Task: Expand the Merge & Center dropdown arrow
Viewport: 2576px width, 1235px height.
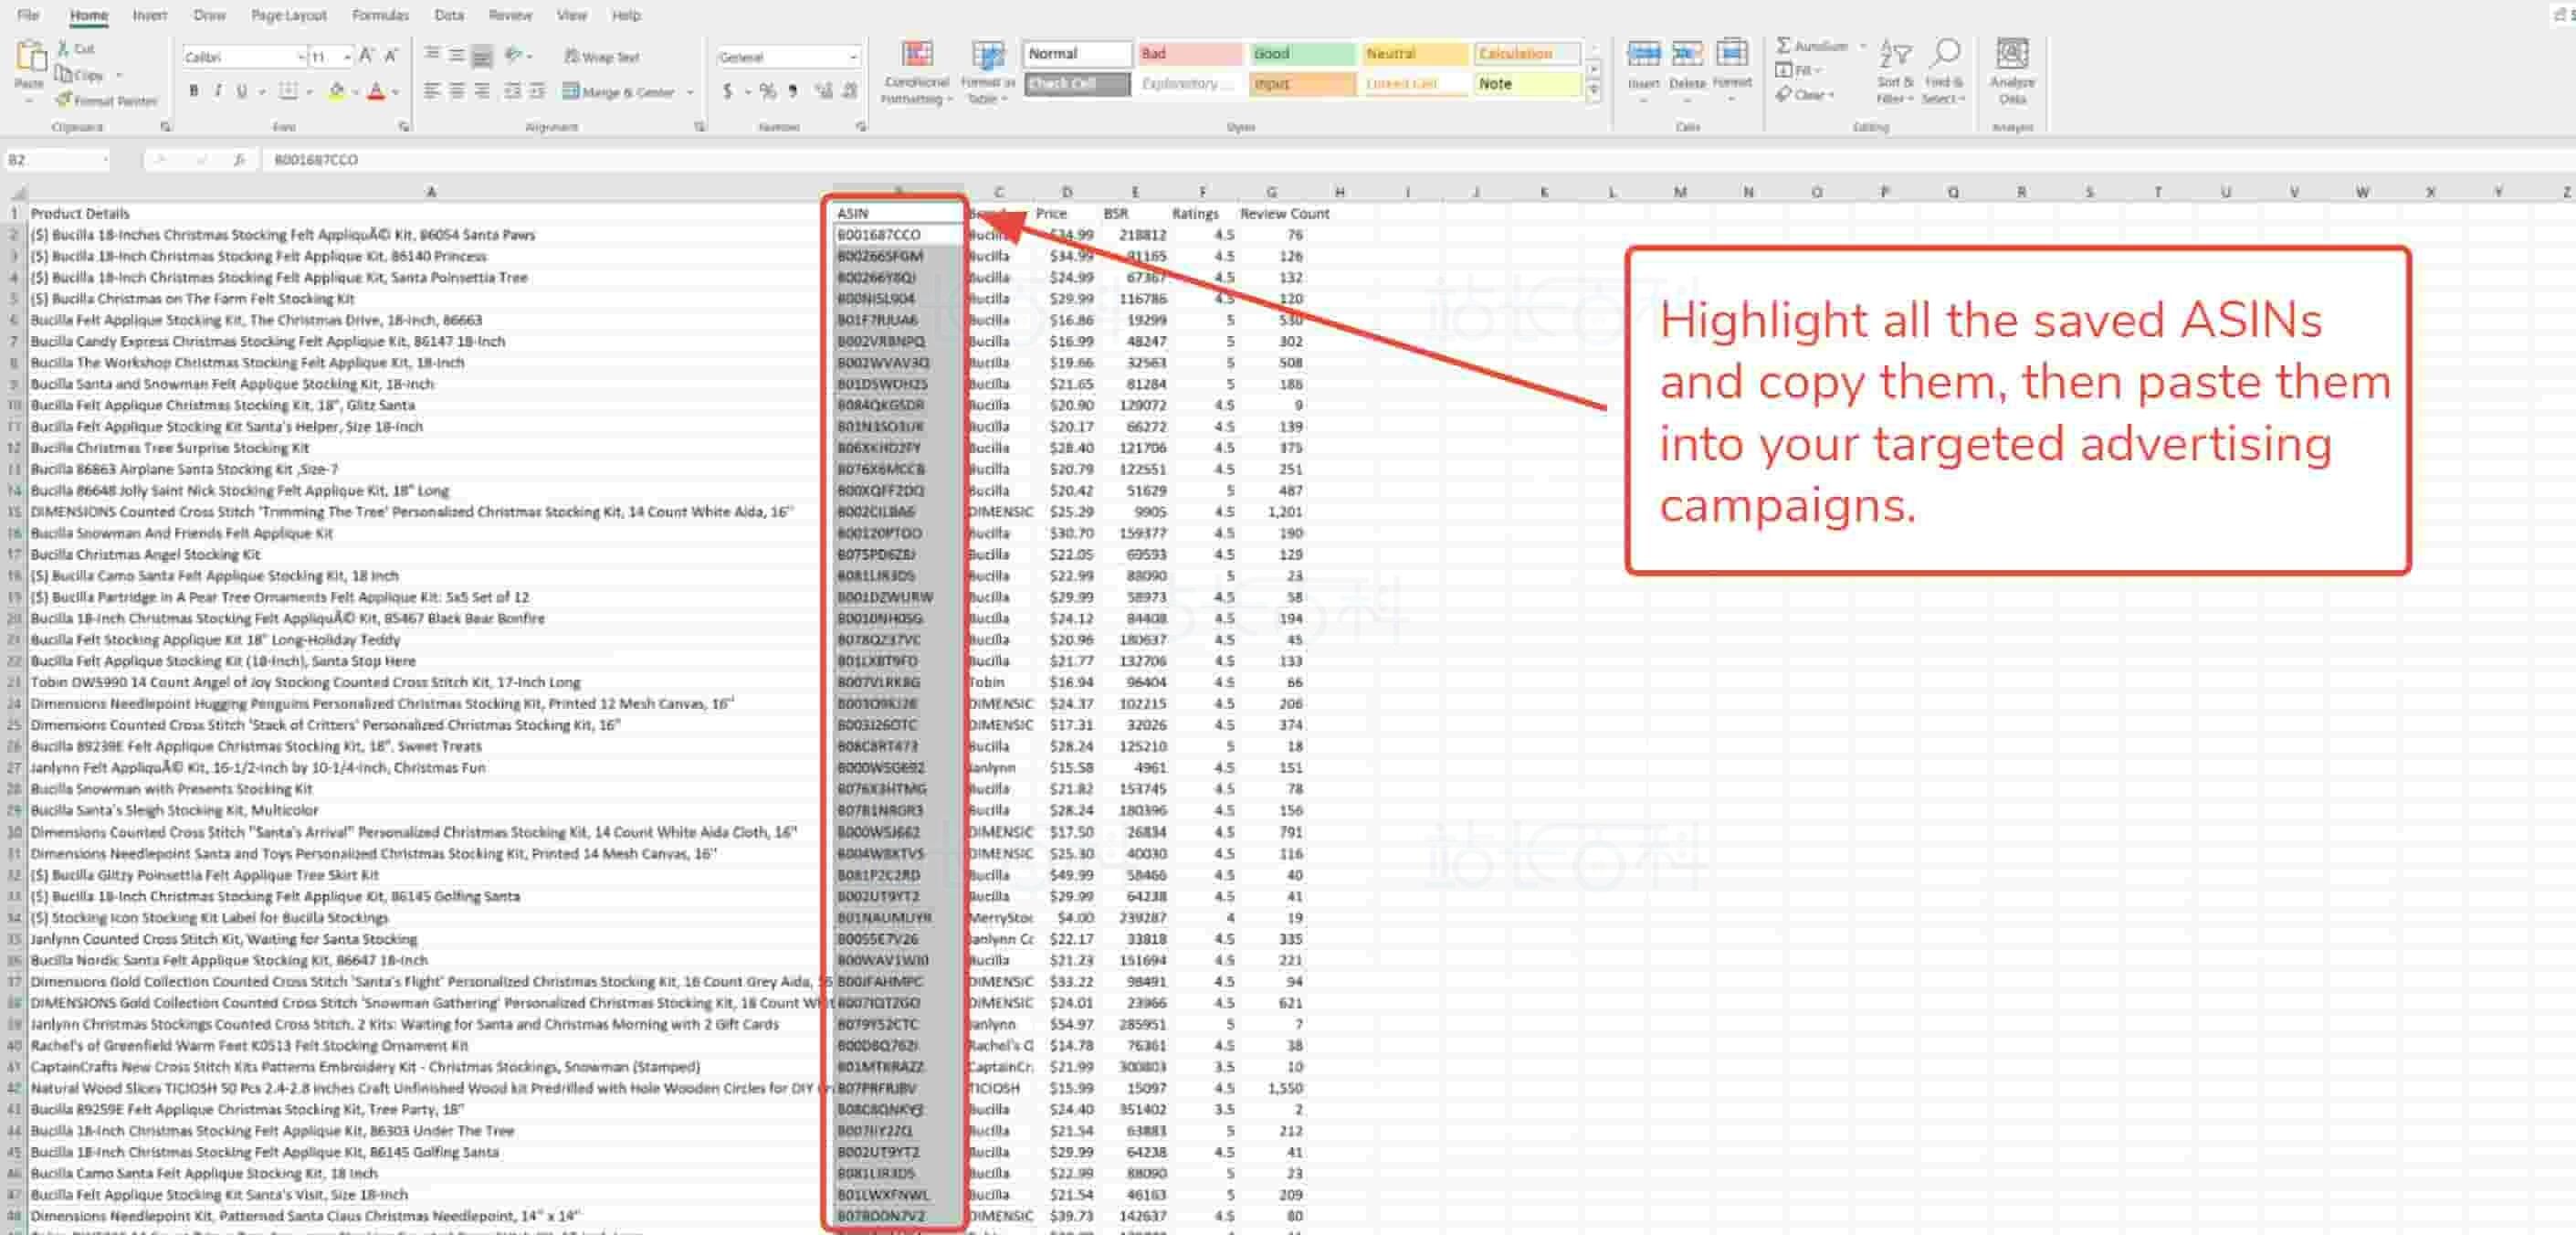Action: click(690, 92)
